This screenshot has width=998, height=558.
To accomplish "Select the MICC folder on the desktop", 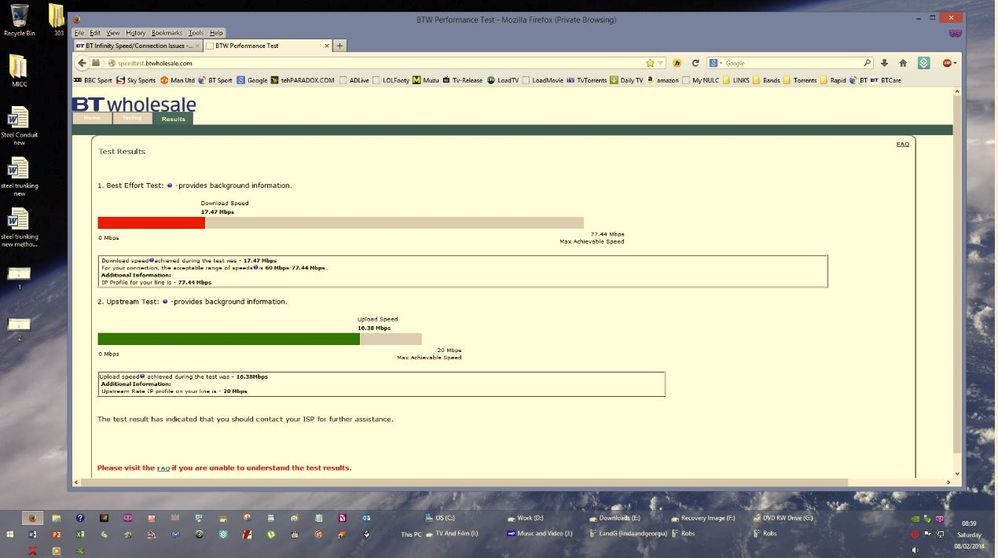I will click(x=18, y=71).
